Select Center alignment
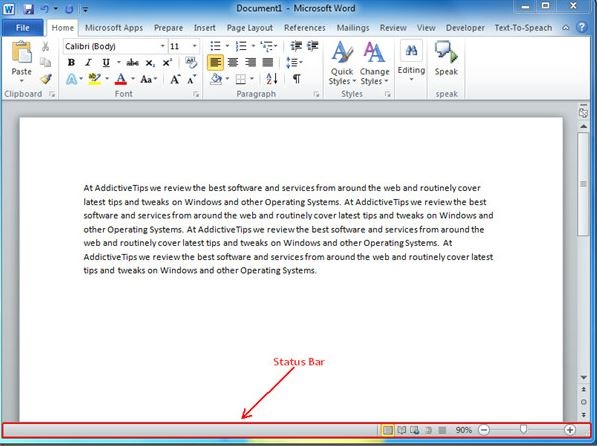 point(233,62)
